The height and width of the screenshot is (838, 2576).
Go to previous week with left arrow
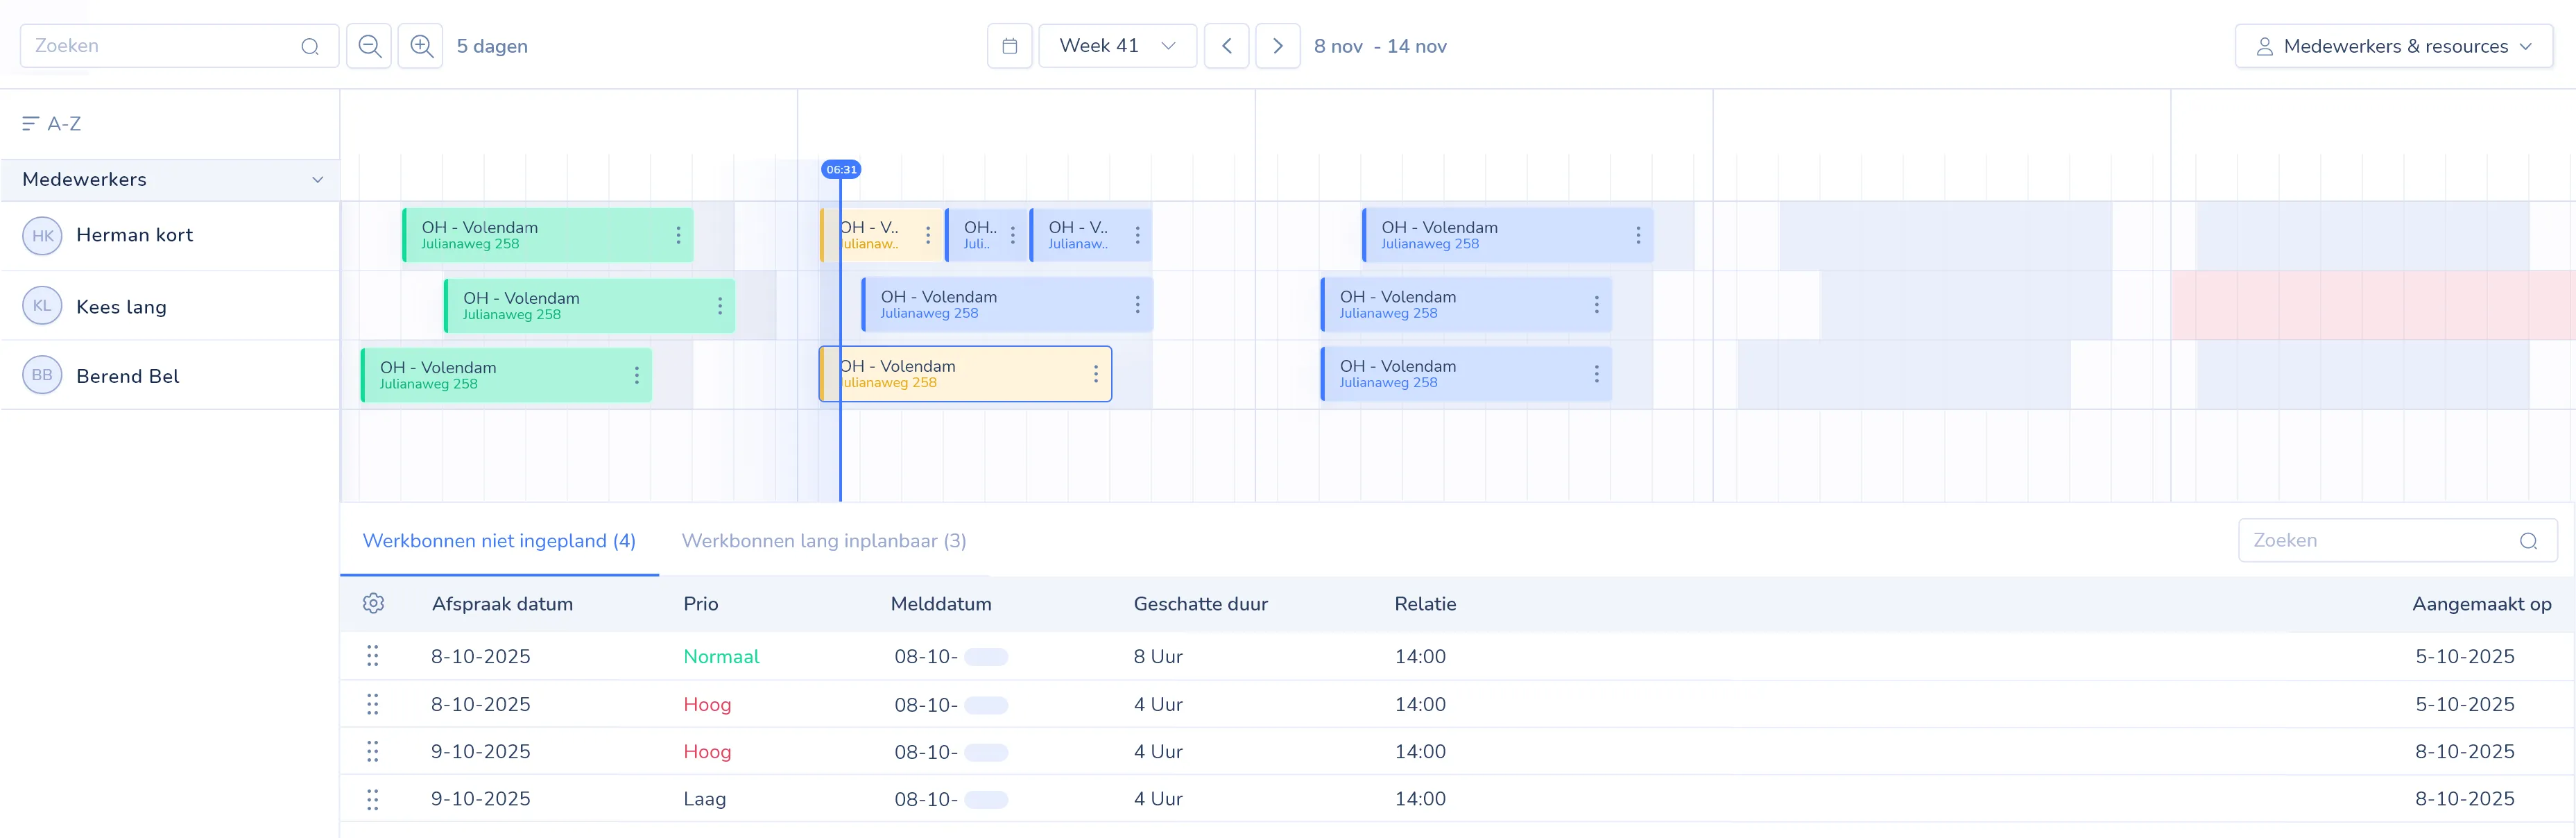click(x=1226, y=46)
